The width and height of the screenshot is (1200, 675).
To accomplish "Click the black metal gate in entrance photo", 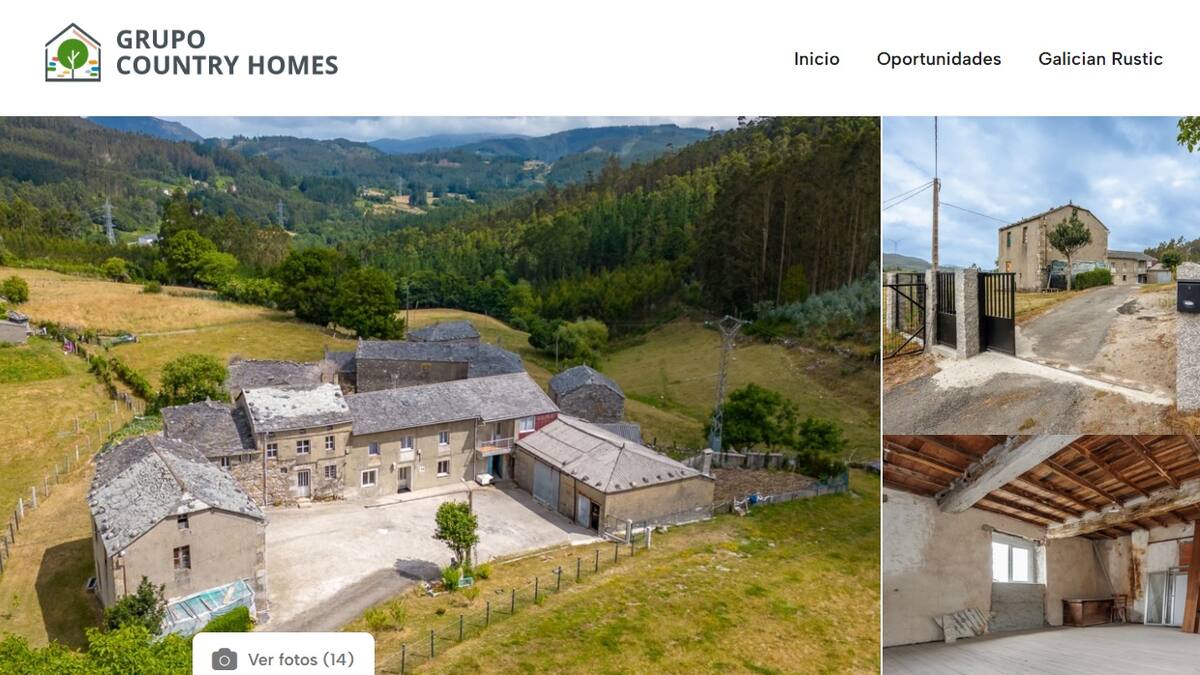I will (x=996, y=312).
